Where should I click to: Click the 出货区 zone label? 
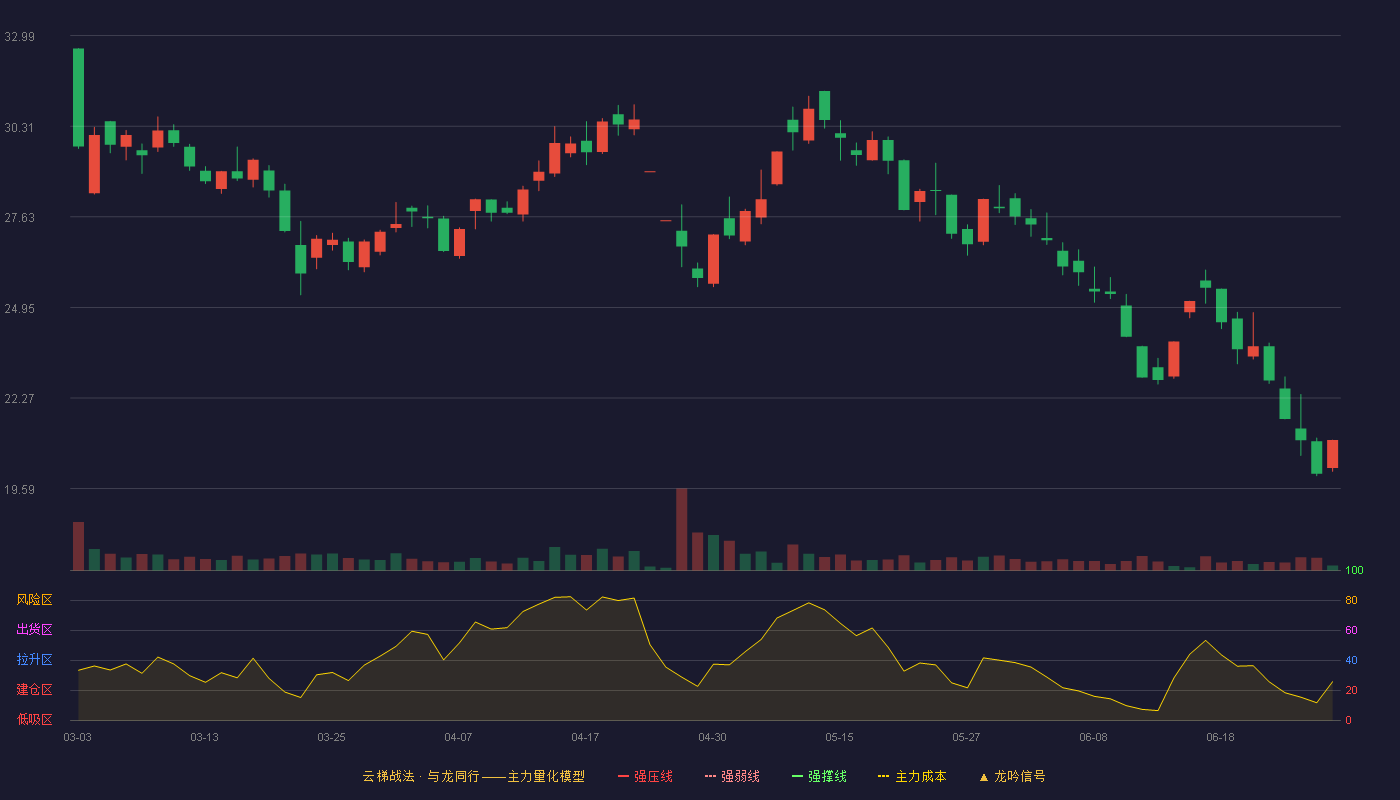point(34,630)
